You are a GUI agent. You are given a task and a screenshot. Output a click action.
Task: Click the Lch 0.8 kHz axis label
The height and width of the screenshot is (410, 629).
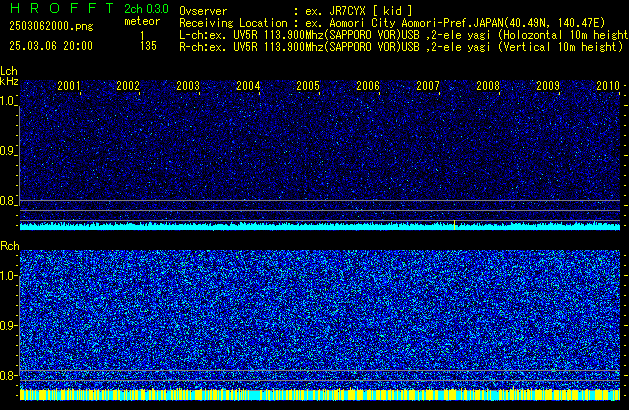8,201
